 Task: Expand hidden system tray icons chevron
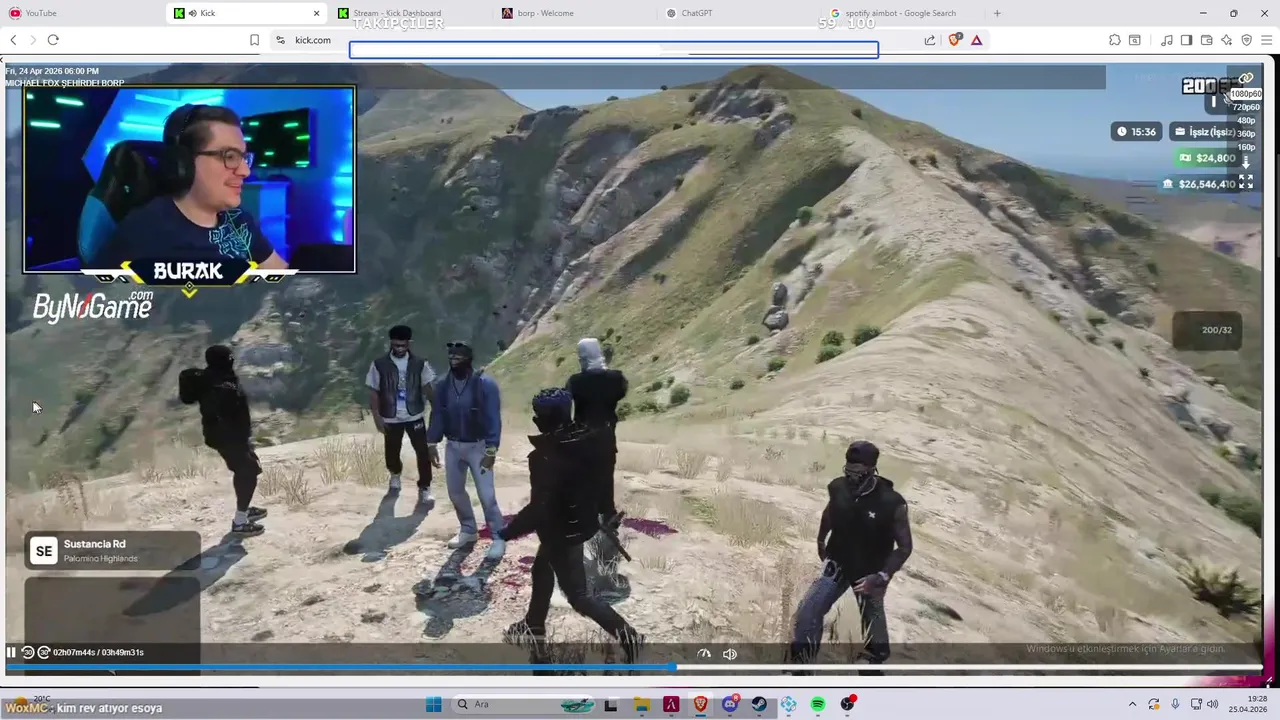(1132, 704)
